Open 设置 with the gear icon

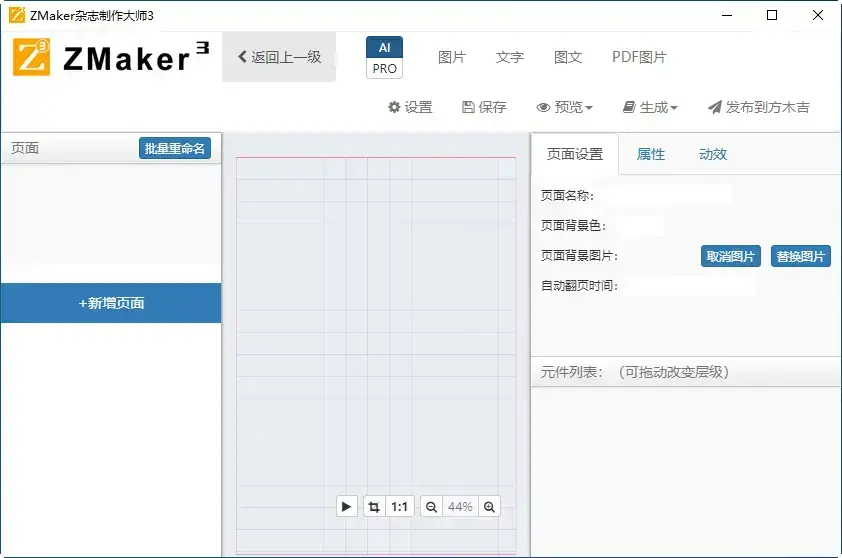(x=410, y=107)
